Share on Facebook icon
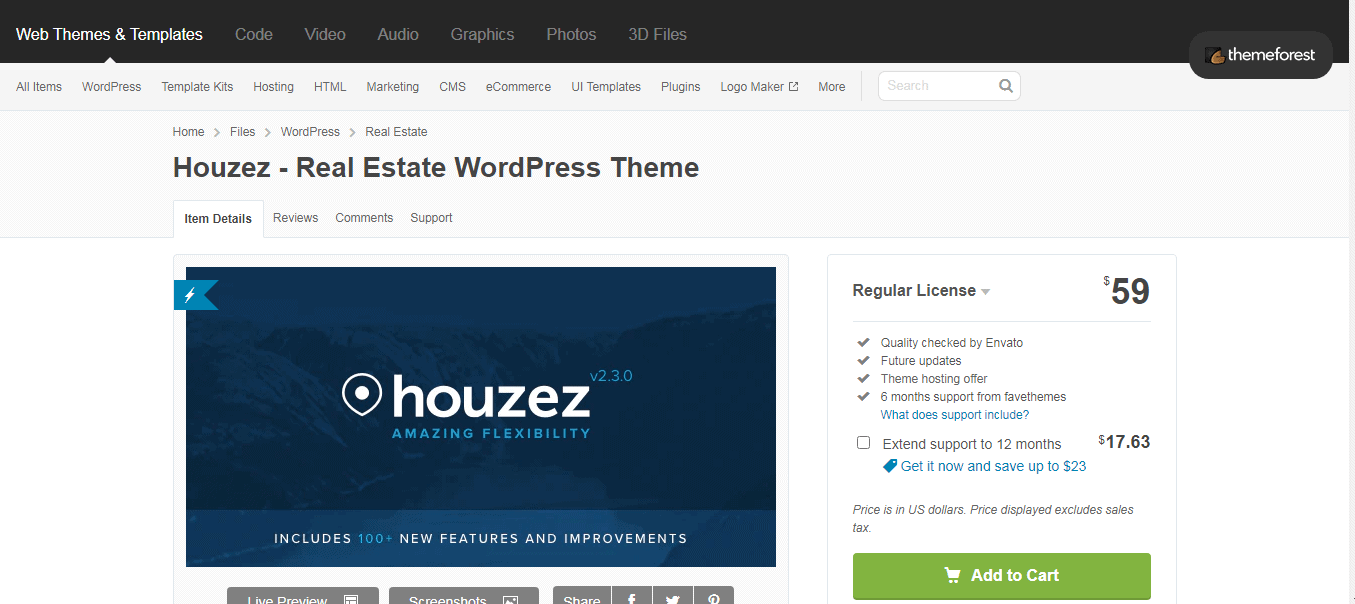The image size is (1355, 604). click(632, 598)
